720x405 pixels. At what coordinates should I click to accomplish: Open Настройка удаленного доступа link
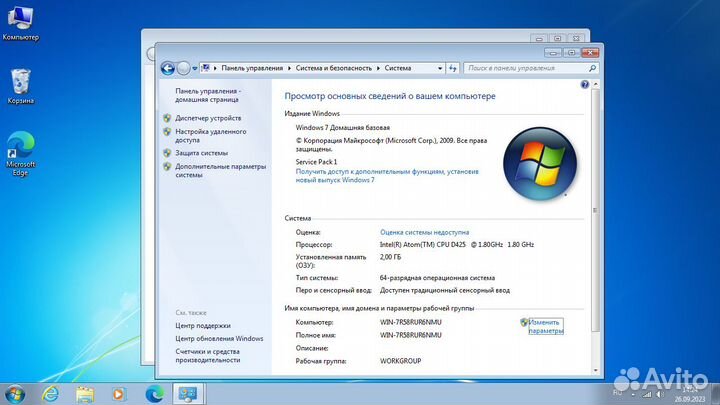point(211,135)
